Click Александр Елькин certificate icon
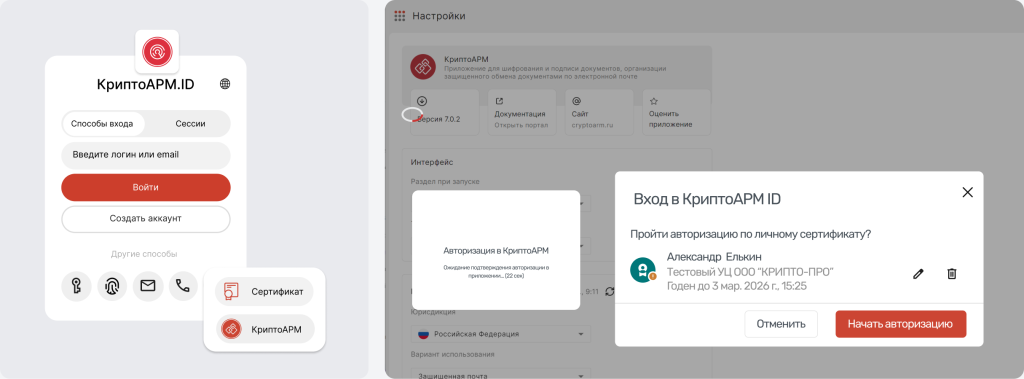The width and height of the screenshot is (1024, 379). click(643, 269)
